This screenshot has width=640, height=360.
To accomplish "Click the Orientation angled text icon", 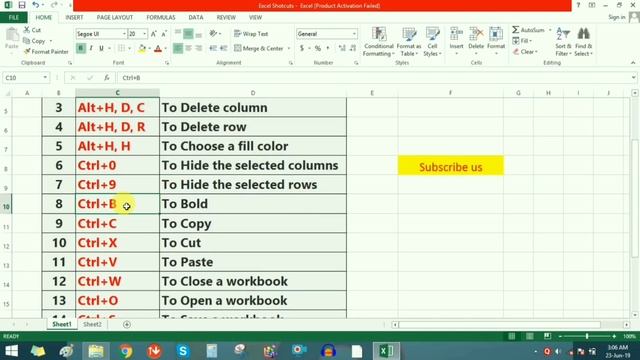I will (213, 34).
